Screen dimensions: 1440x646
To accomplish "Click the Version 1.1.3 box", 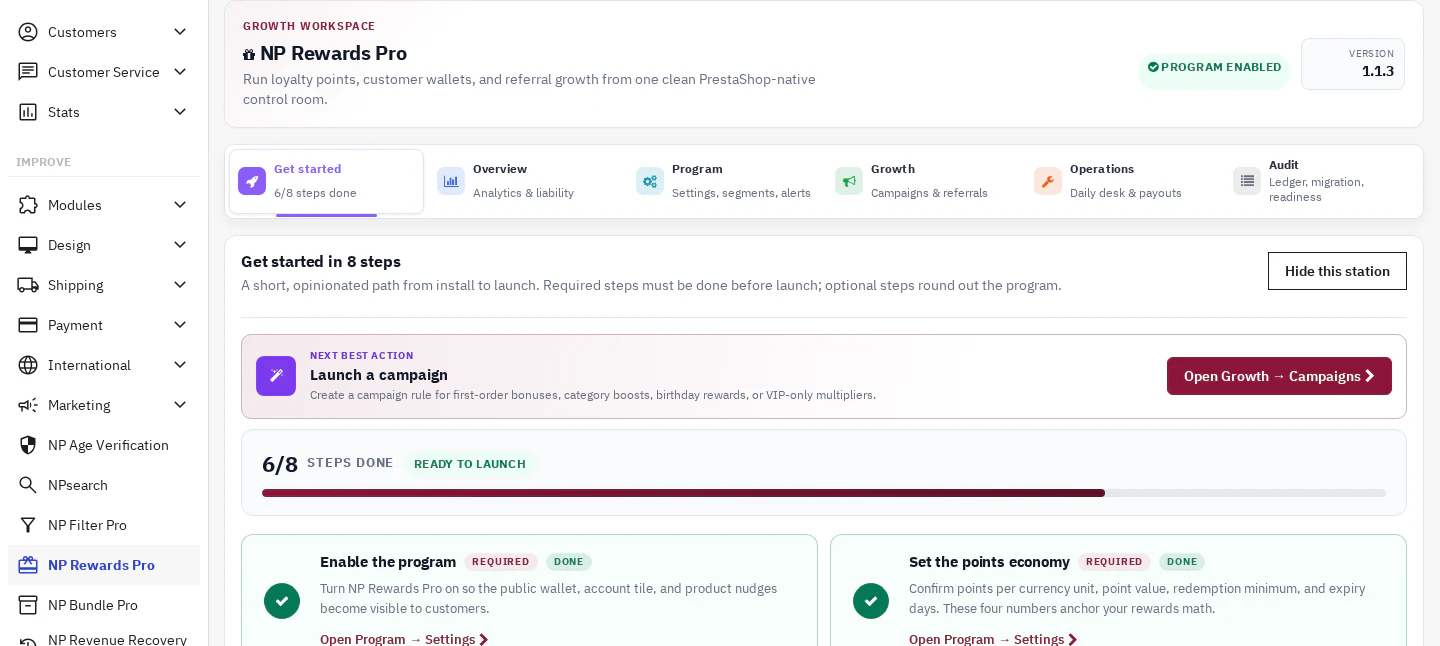I will tap(1353, 64).
